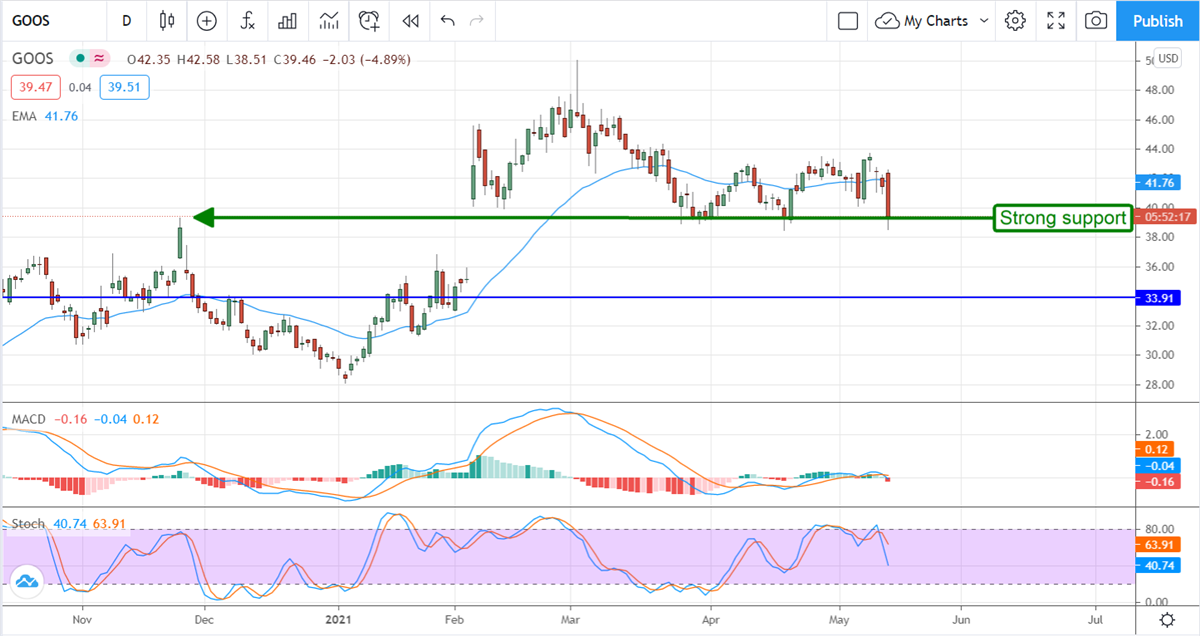Open the Indicators fx menu

click(247, 20)
